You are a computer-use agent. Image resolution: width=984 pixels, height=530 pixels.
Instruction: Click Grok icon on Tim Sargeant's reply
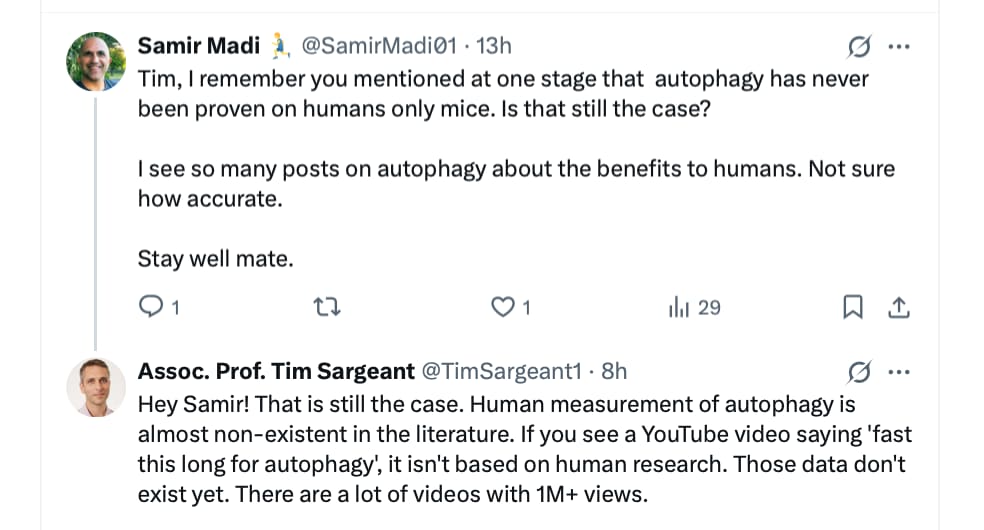click(x=858, y=372)
